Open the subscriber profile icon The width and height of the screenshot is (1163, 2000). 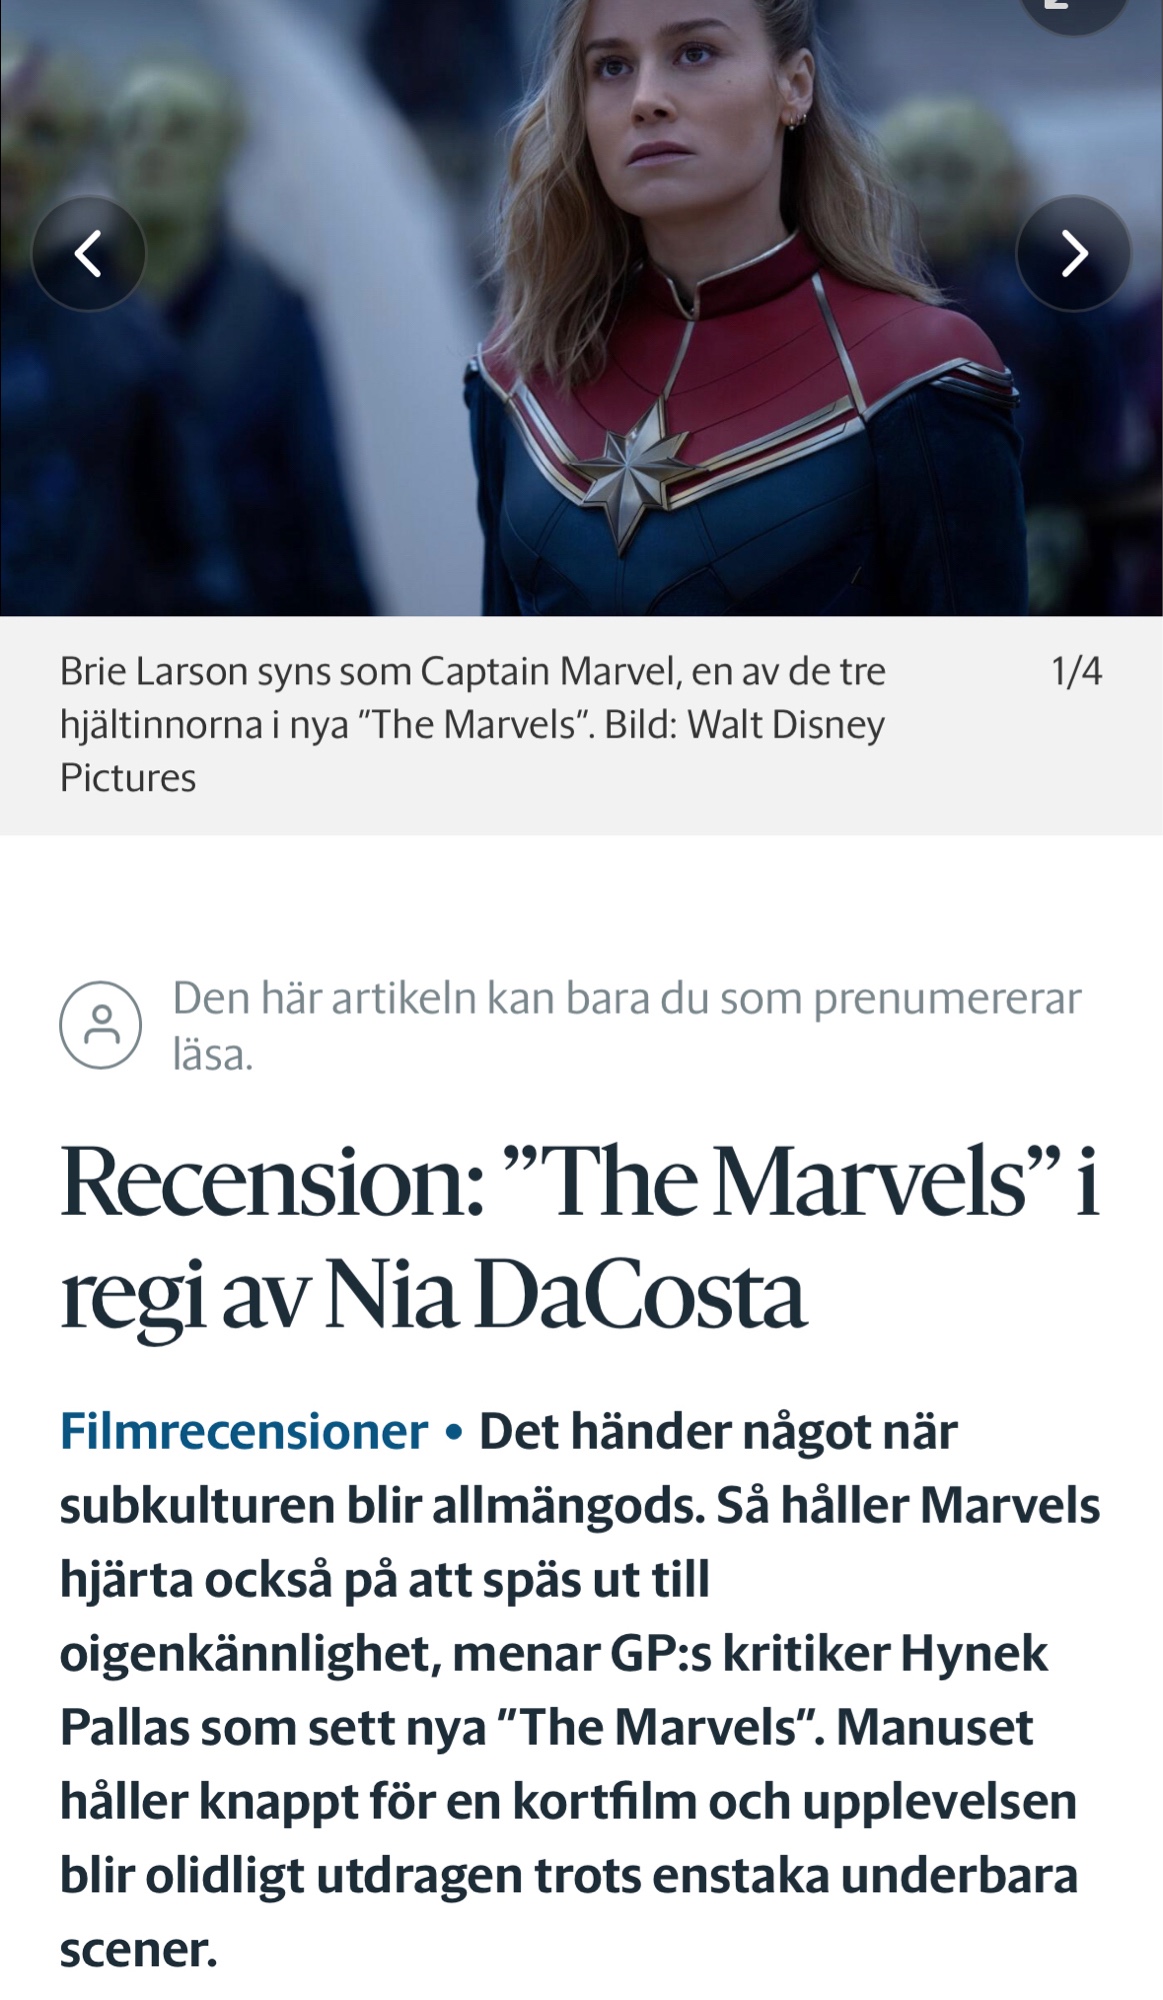pyautogui.click(x=100, y=1025)
